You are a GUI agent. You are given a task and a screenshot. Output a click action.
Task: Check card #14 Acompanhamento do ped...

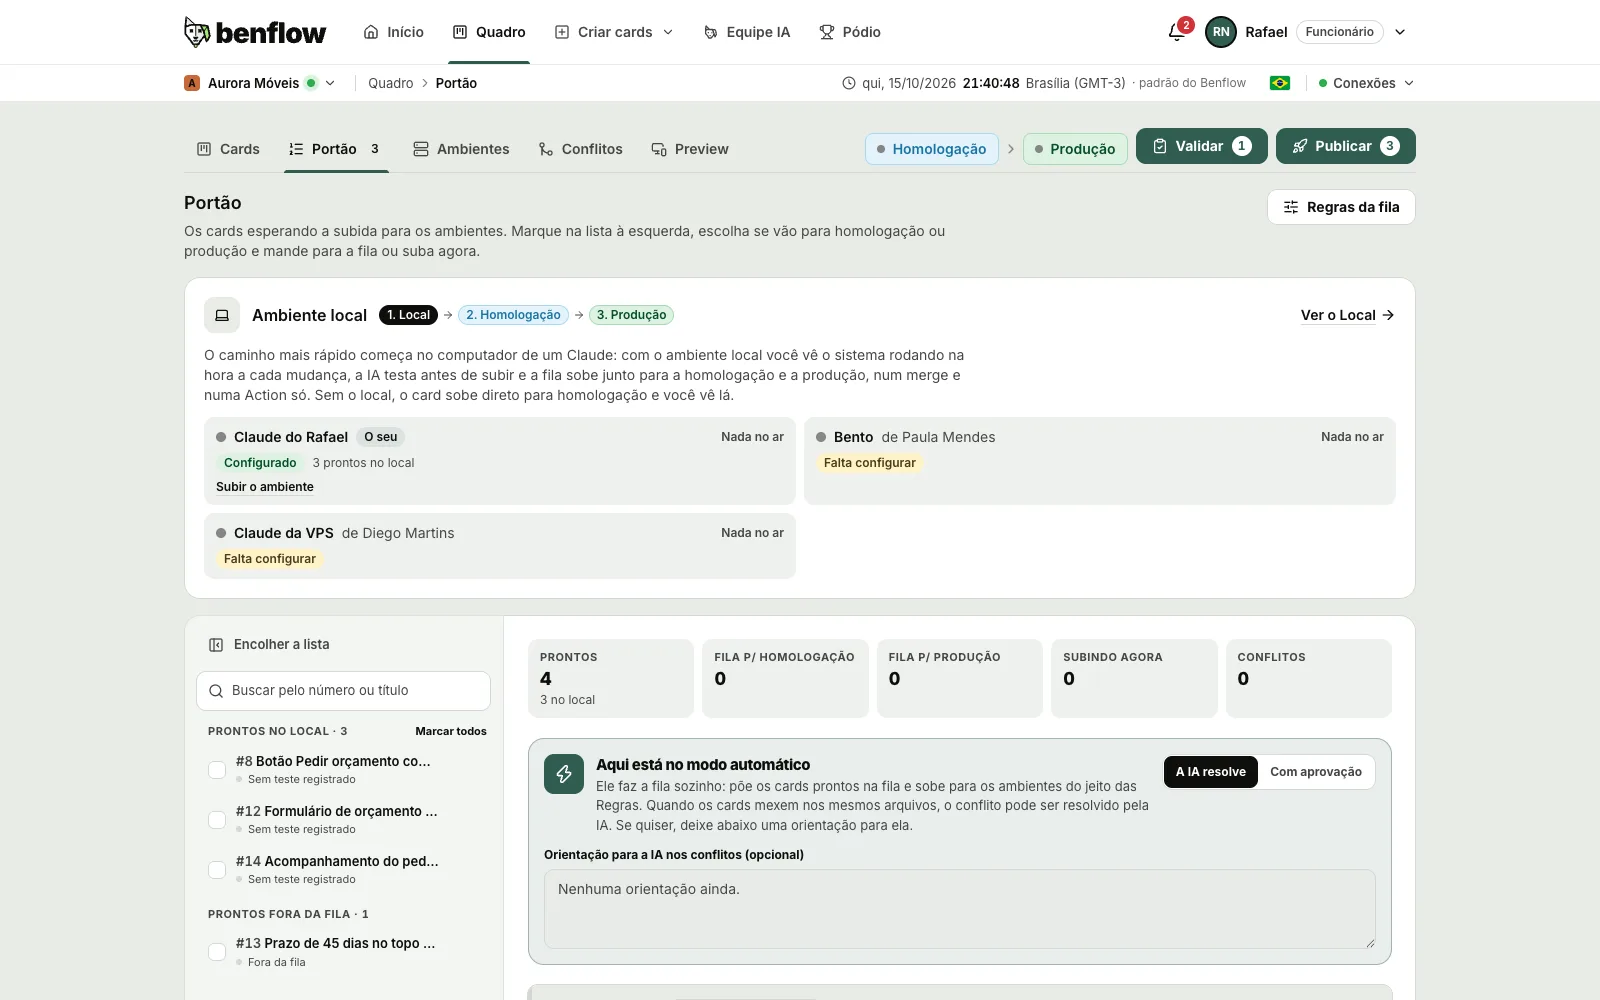tap(217, 870)
